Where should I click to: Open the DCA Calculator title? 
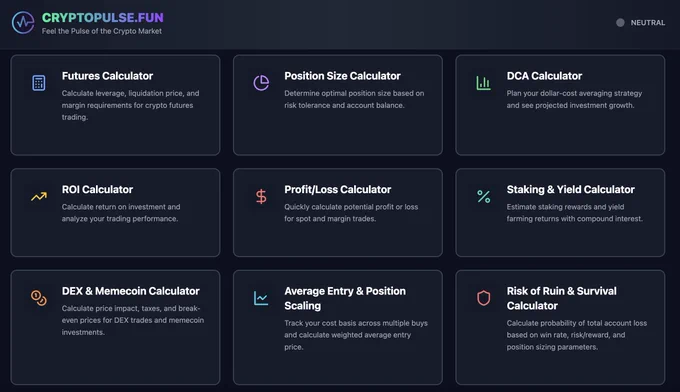tap(544, 76)
